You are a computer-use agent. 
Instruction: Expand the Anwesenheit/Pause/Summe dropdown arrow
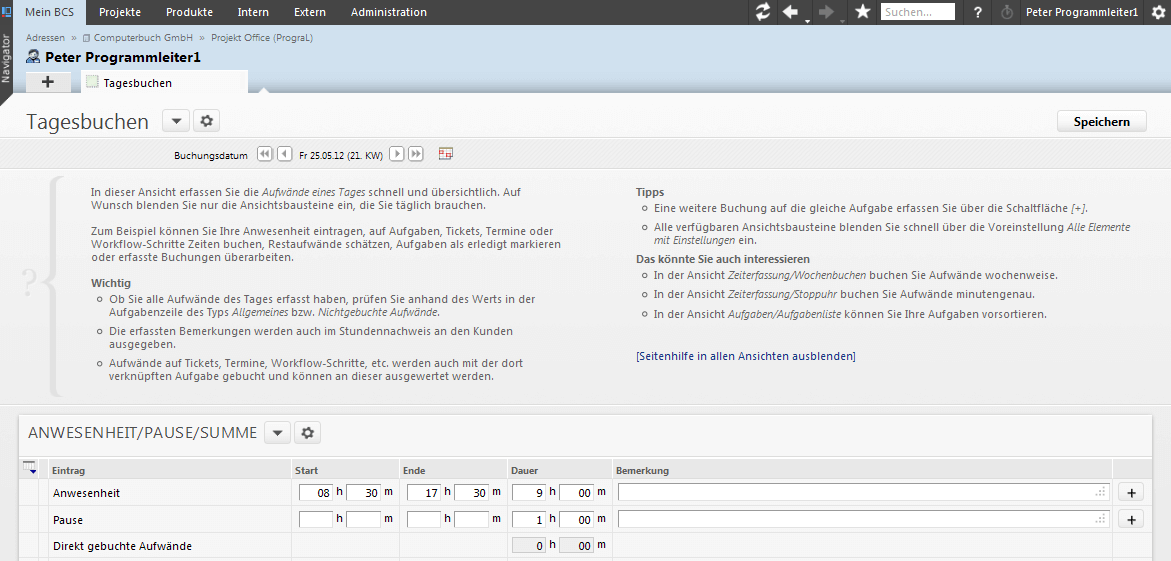tap(277, 433)
